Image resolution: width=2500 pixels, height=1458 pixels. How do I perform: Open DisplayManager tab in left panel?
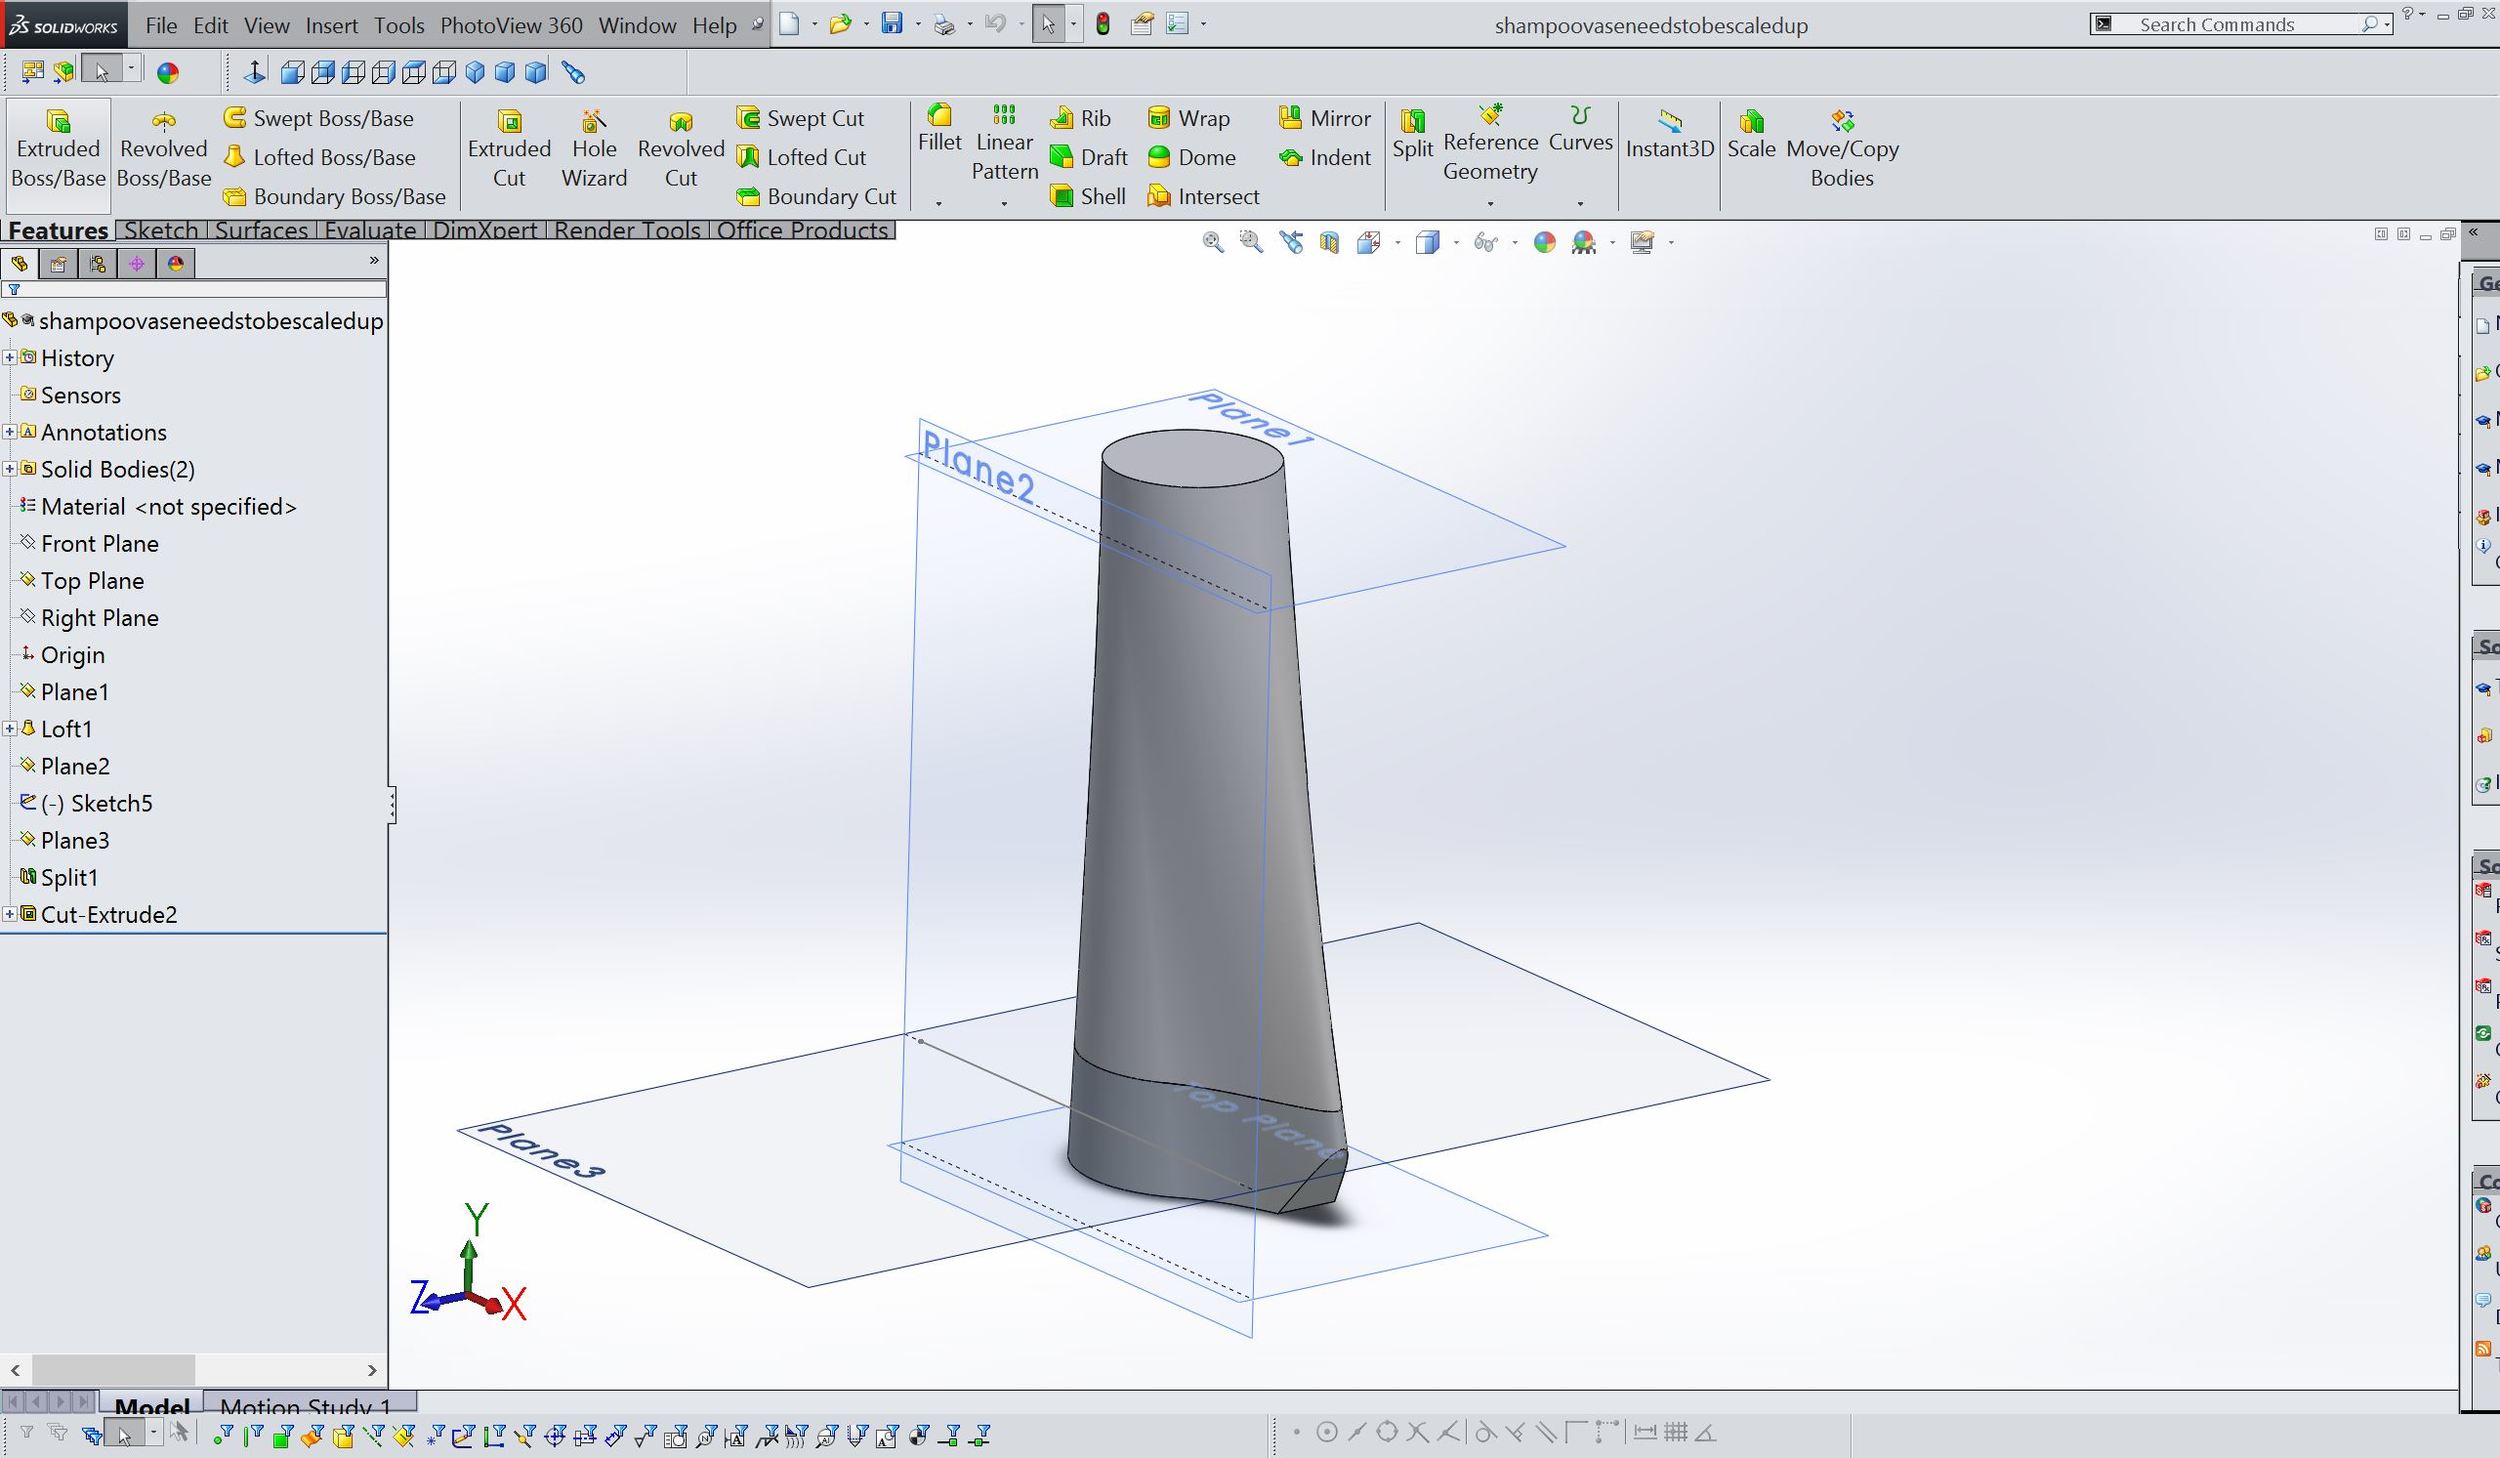pos(176,264)
